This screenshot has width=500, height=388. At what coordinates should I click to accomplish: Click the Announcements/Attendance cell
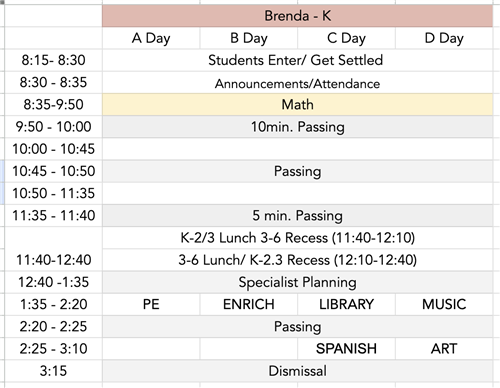(297, 82)
